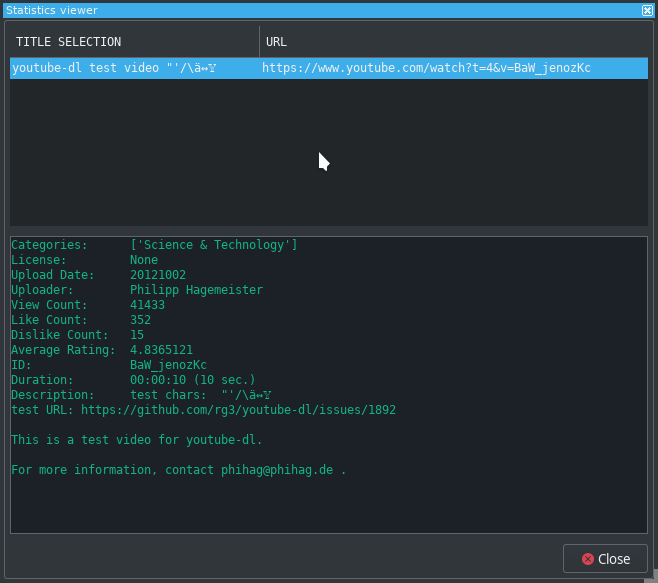Screen dimensions: 658x583
Task: Click the phihag@phihag.de contact line
Action: [x=178, y=470]
